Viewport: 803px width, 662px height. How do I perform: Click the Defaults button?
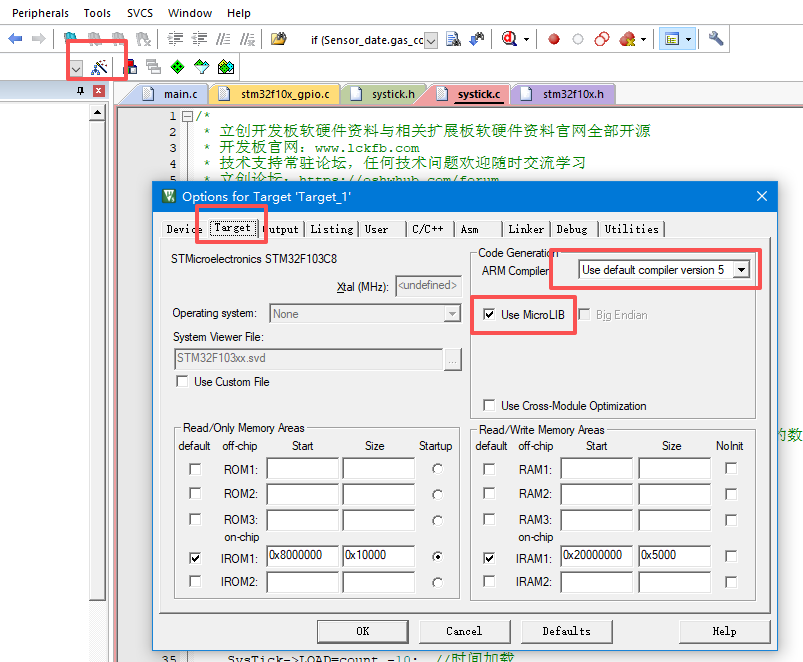point(566,631)
